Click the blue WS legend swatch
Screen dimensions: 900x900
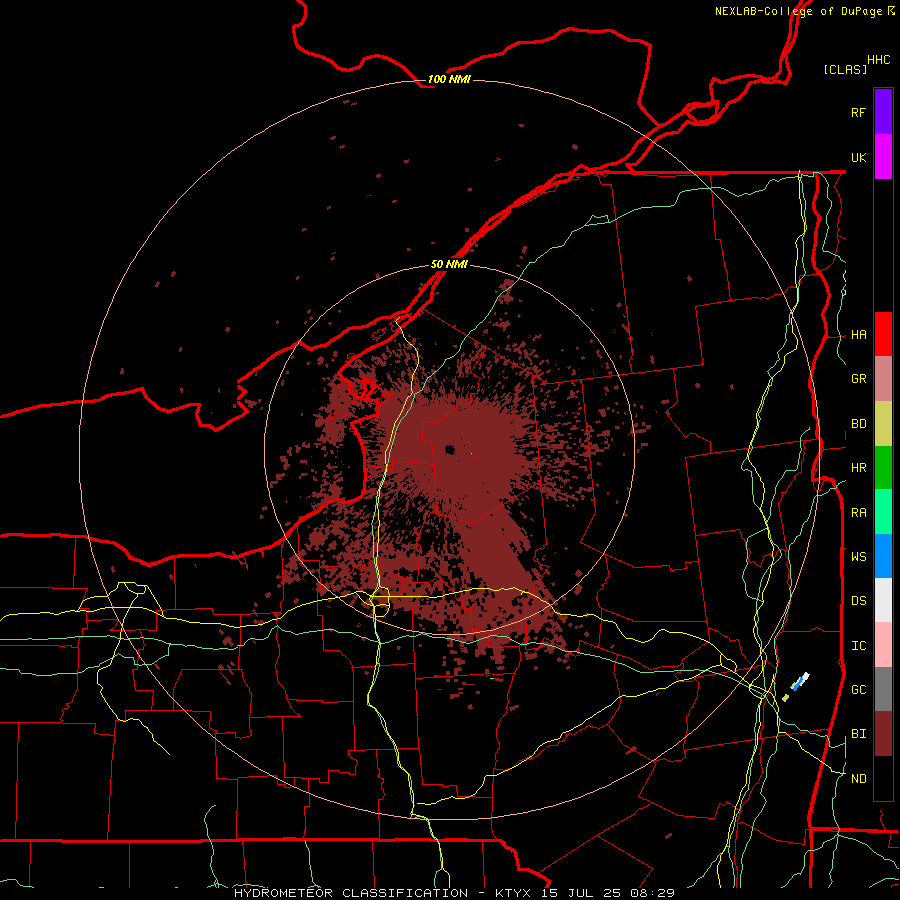[883, 556]
